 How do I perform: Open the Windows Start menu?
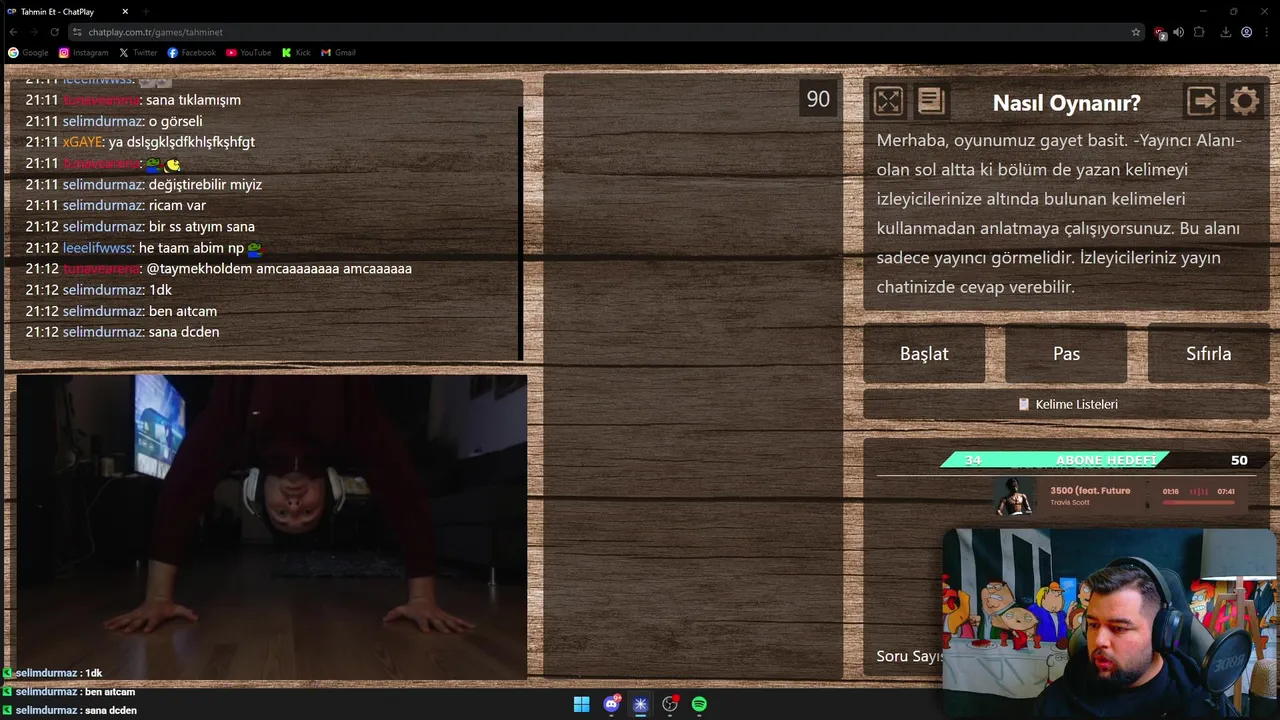pyautogui.click(x=581, y=704)
